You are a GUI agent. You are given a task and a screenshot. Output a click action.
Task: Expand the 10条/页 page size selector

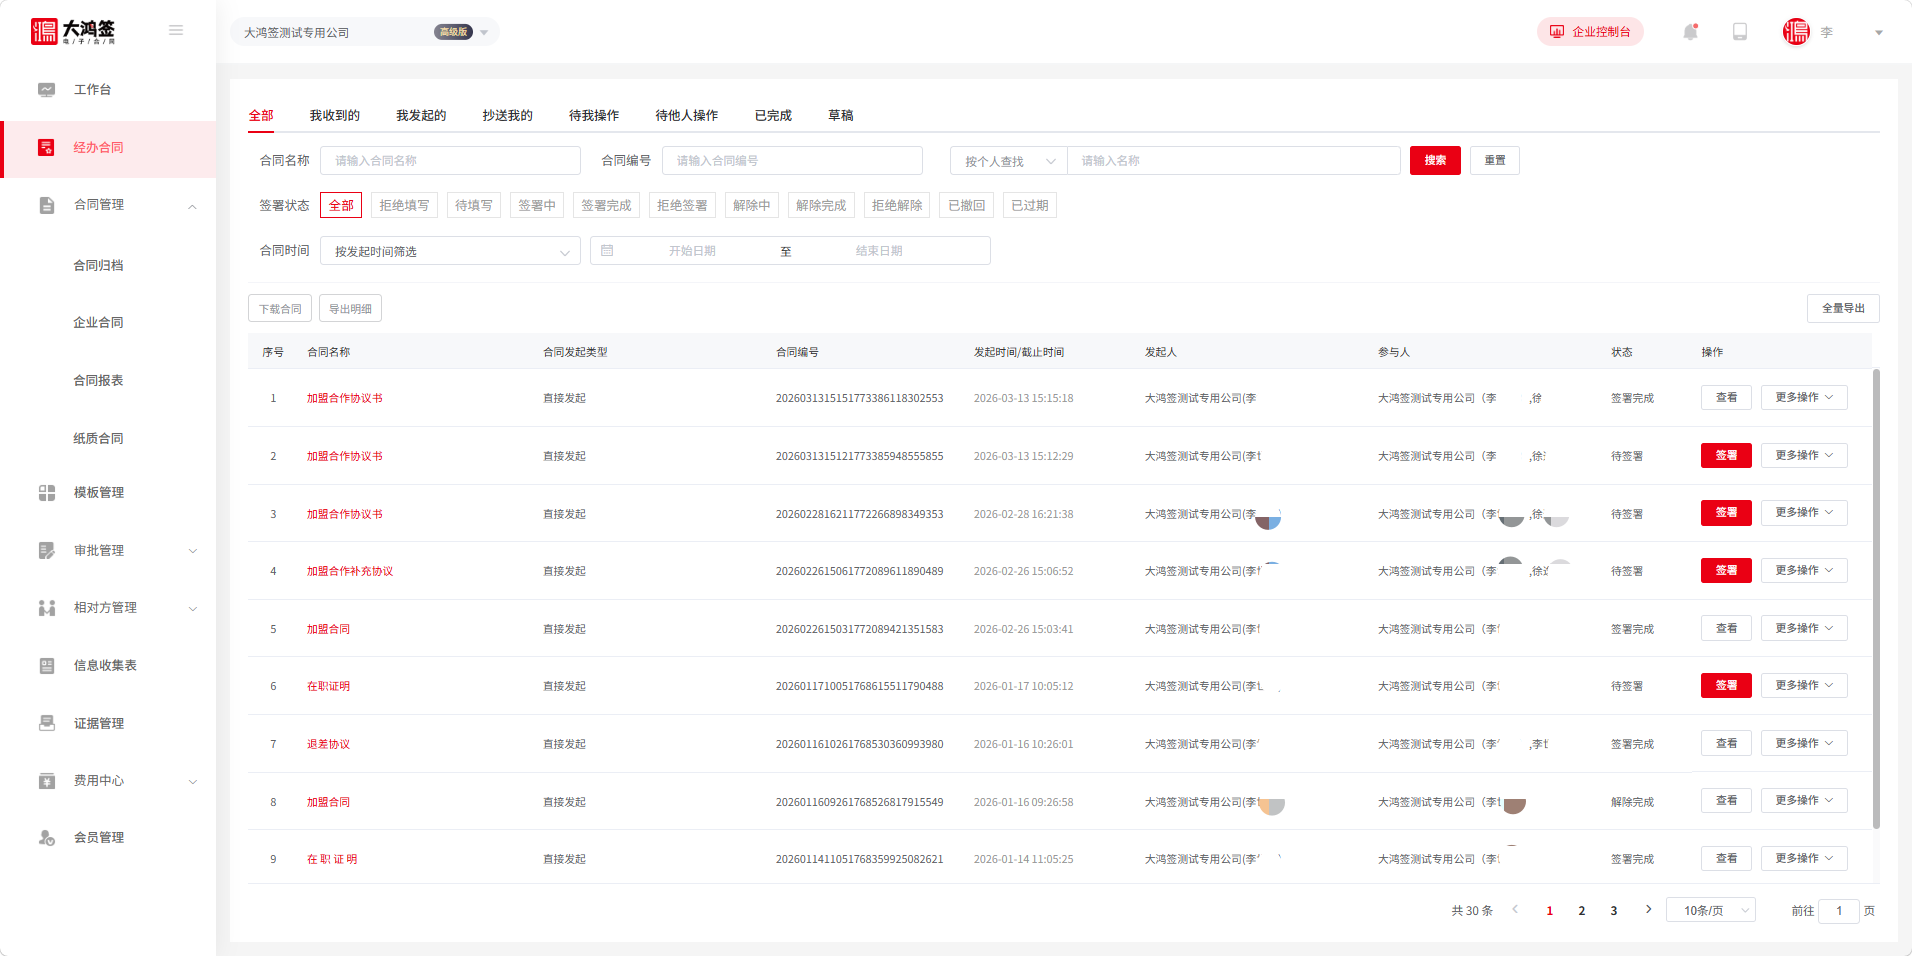pos(1710,911)
